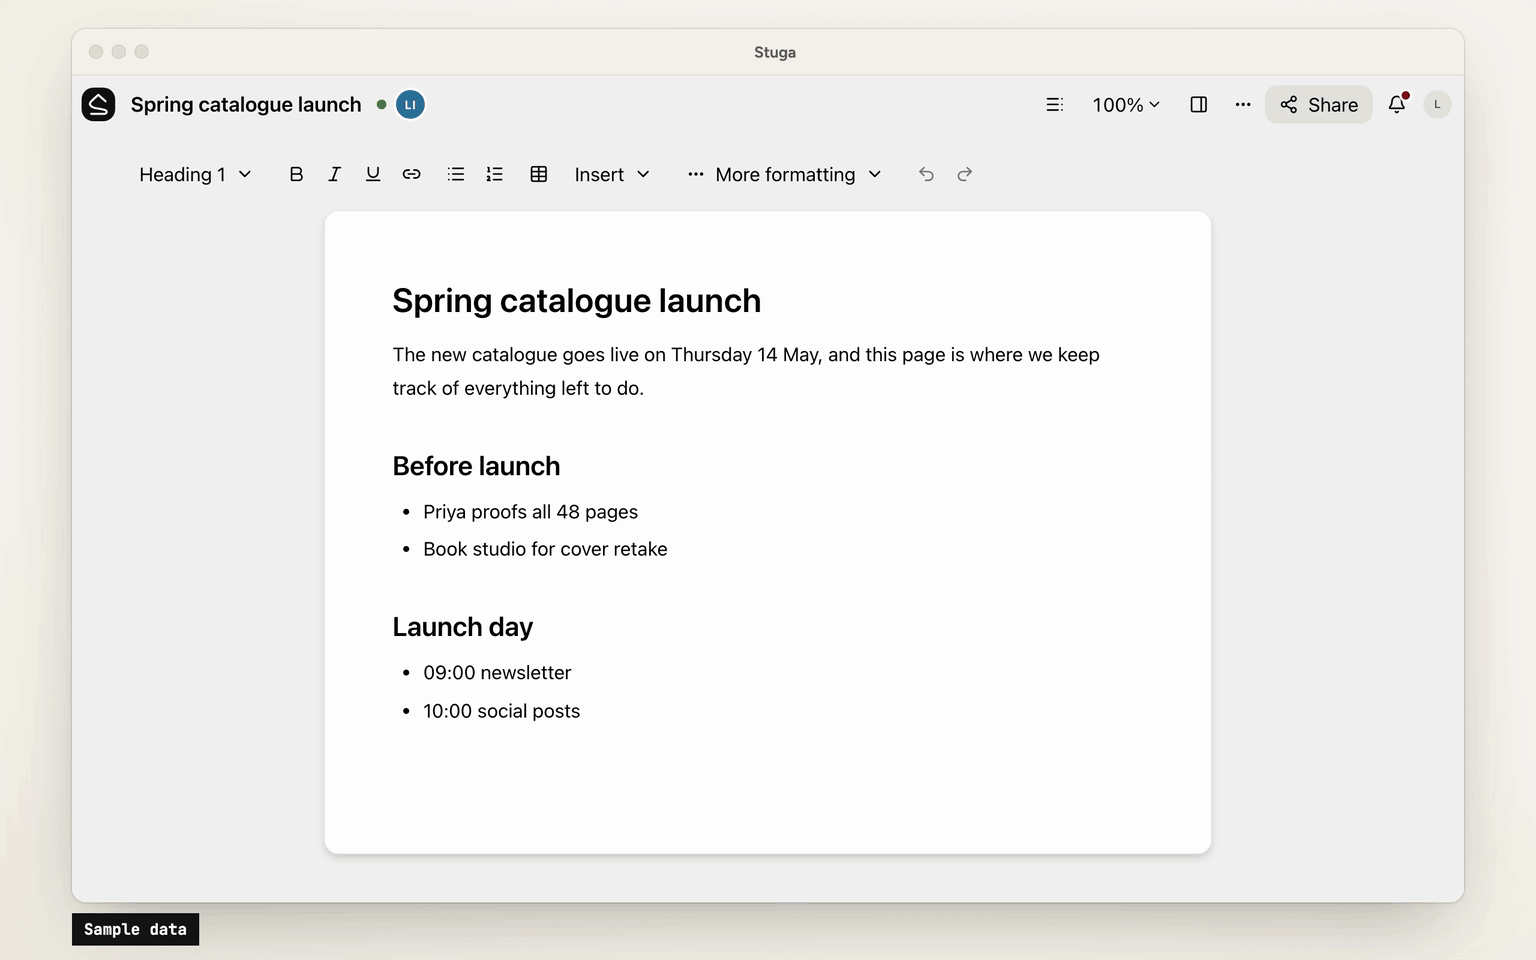
Task: Toggle the side panel layout icon
Action: pos(1198,105)
